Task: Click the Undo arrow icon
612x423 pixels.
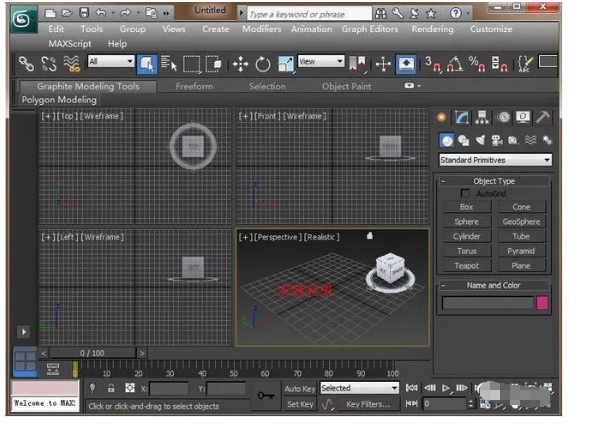Action: point(101,13)
